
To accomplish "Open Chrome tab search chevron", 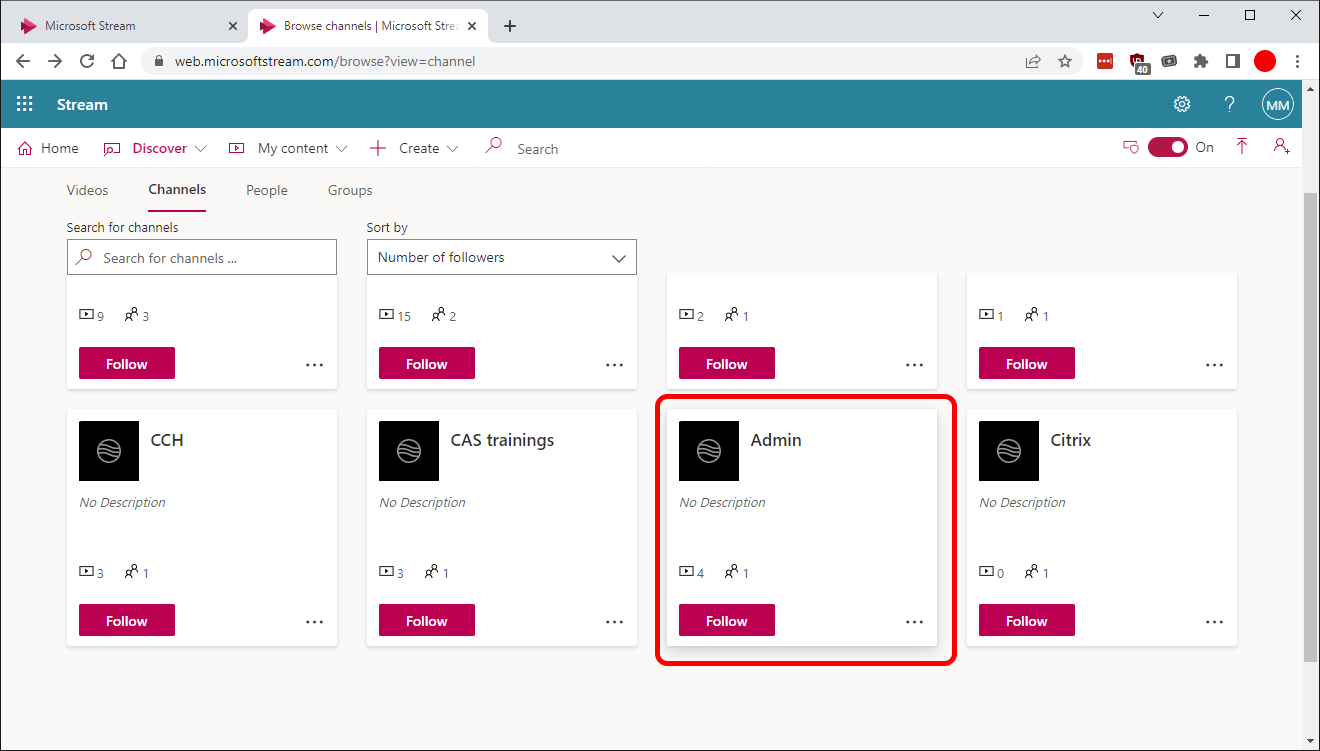I will tap(1158, 15).
